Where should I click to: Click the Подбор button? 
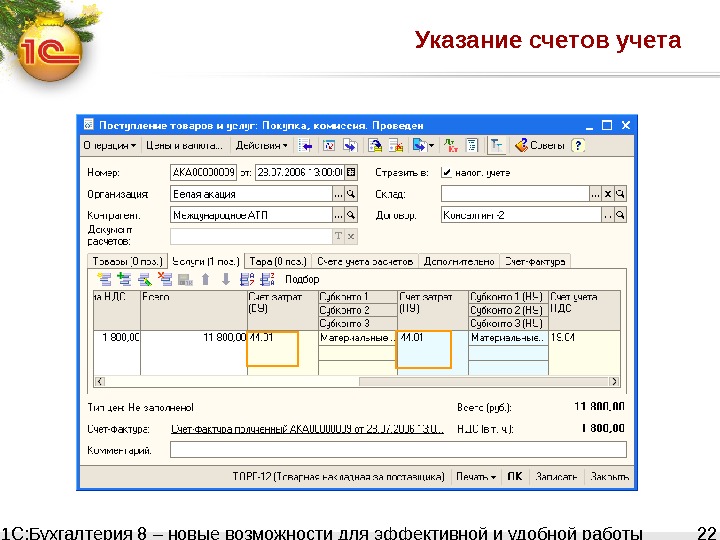click(302, 279)
